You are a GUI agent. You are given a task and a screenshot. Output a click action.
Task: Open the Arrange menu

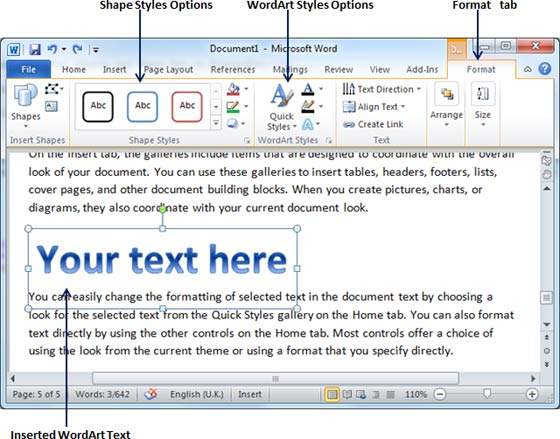pyautogui.click(x=446, y=105)
